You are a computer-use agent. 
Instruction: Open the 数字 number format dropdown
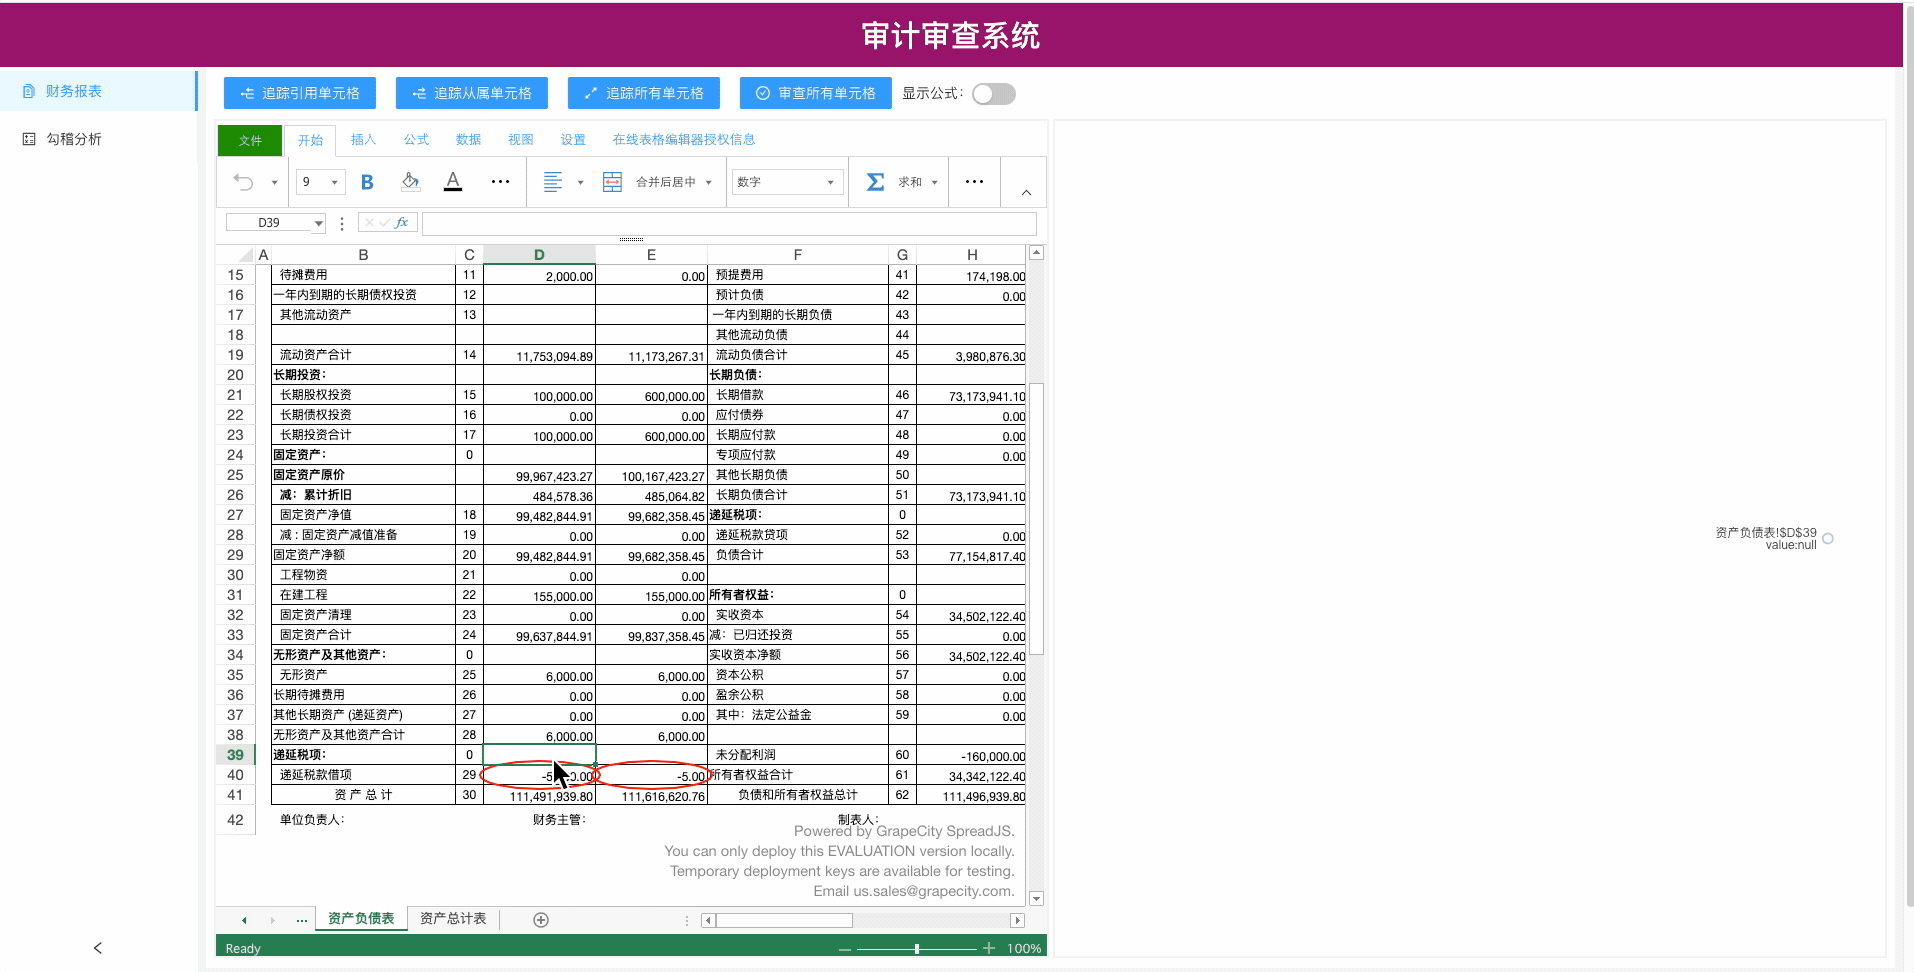[787, 182]
